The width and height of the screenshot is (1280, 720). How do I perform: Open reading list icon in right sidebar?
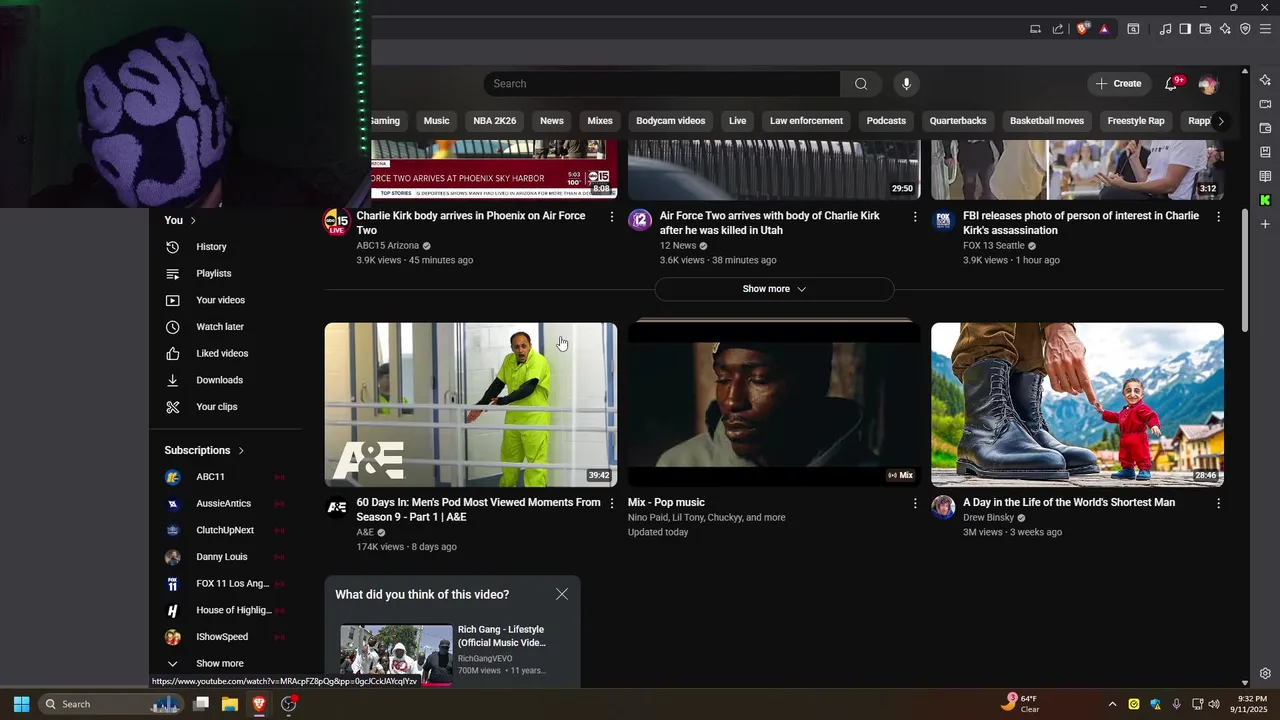pyautogui.click(x=1265, y=176)
